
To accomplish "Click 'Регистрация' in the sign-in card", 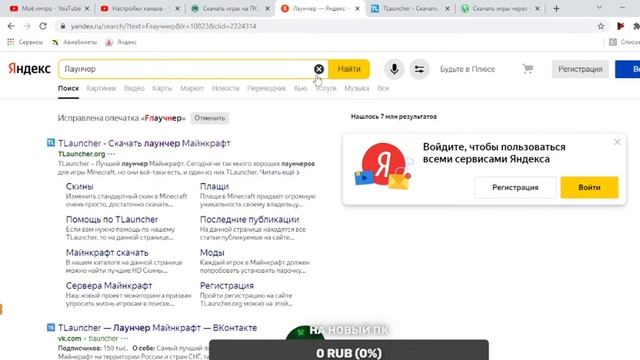I will pyautogui.click(x=515, y=187).
